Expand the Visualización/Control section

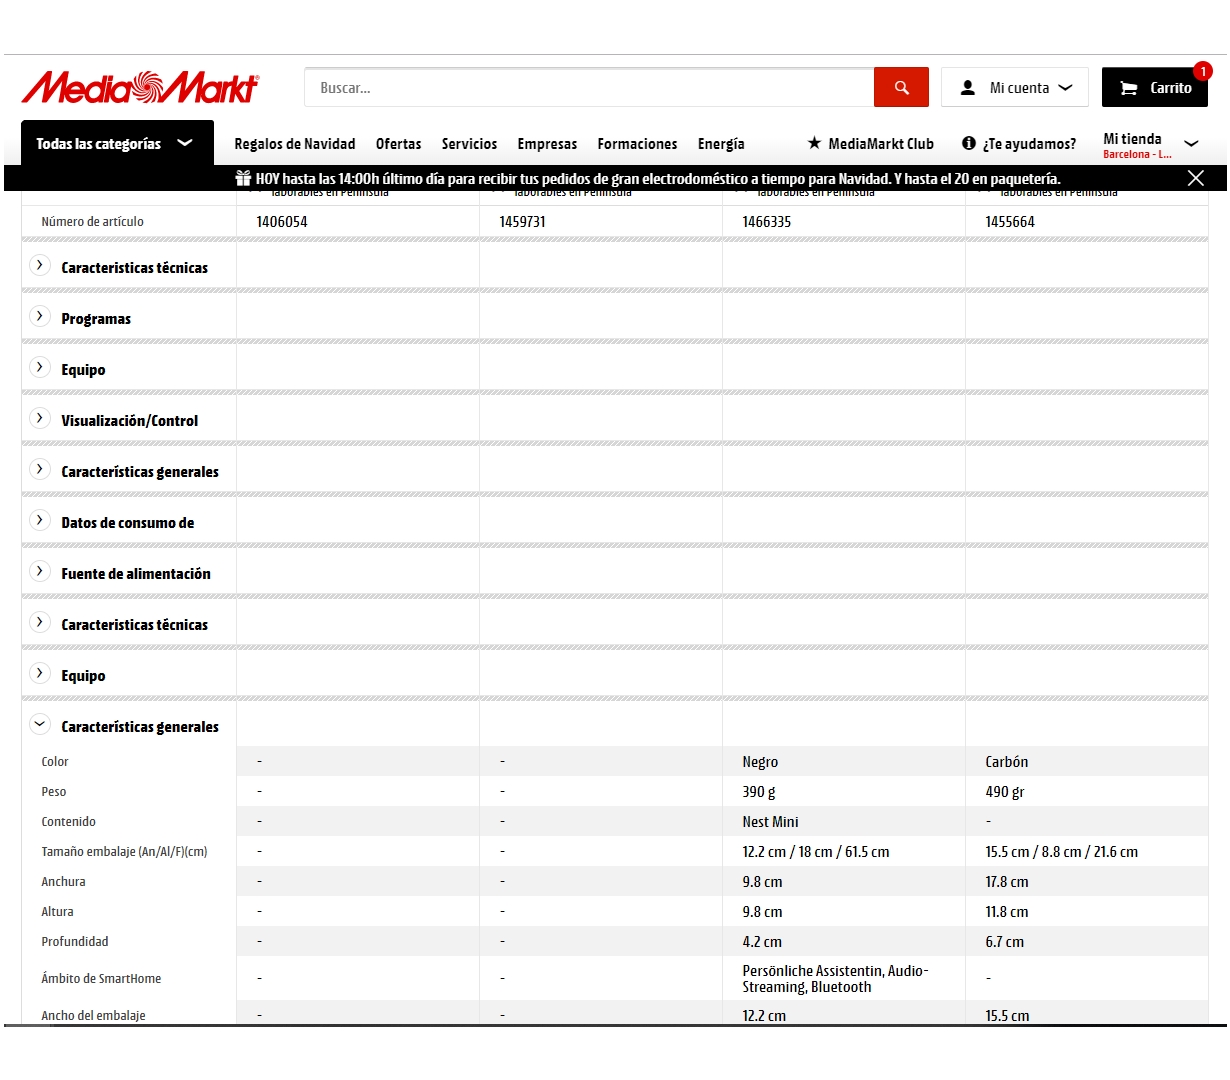[x=40, y=419]
